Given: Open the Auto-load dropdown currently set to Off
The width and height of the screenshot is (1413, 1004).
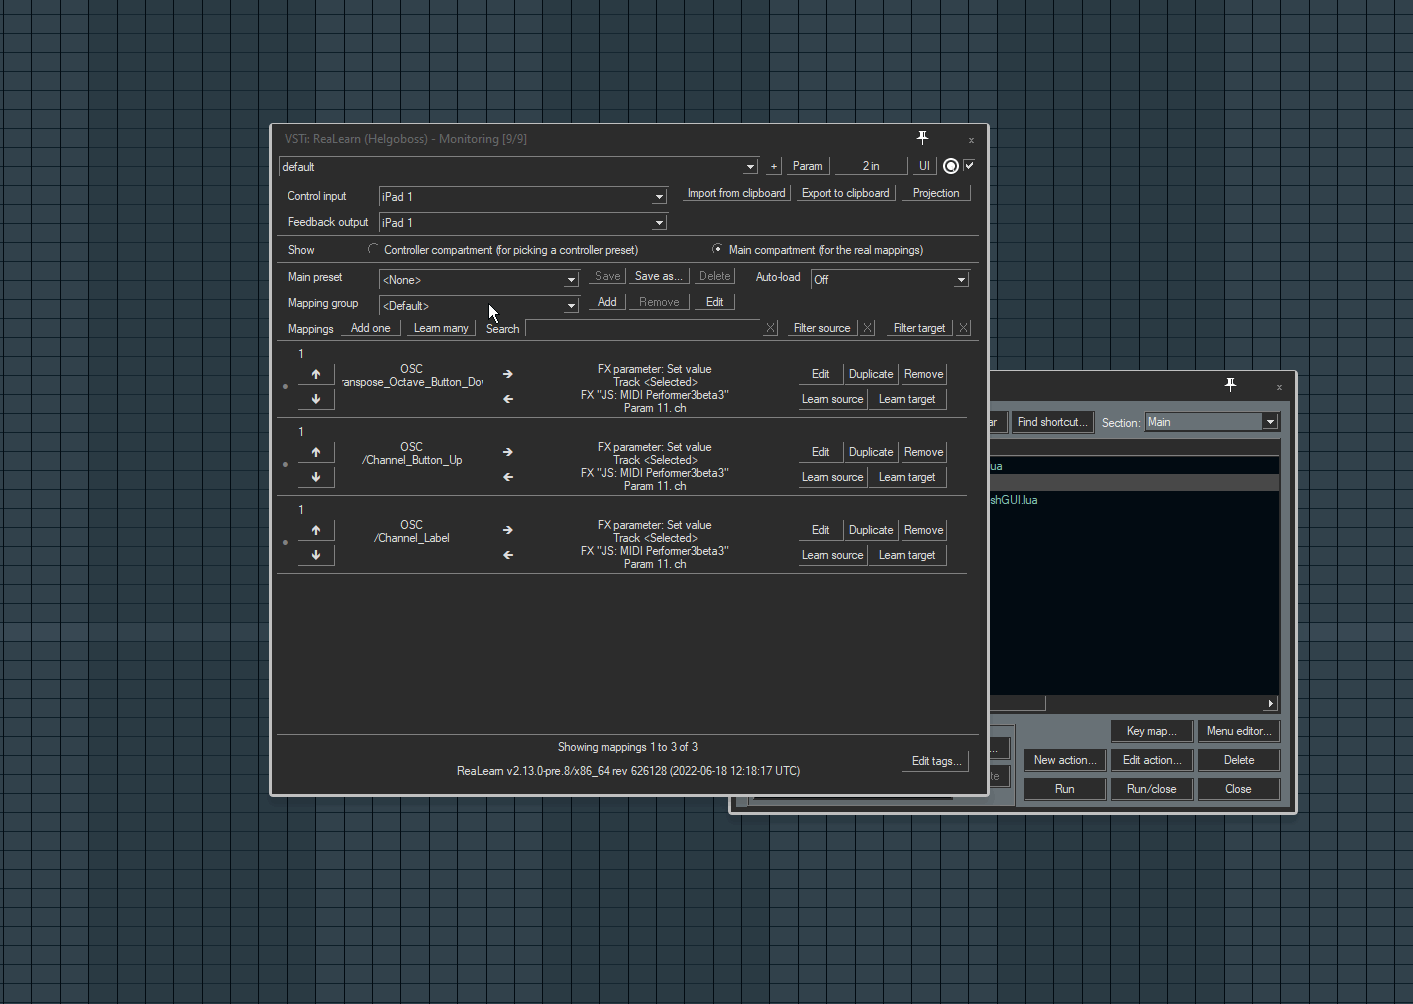Looking at the screenshot, I should pyautogui.click(x=959, y=279).
